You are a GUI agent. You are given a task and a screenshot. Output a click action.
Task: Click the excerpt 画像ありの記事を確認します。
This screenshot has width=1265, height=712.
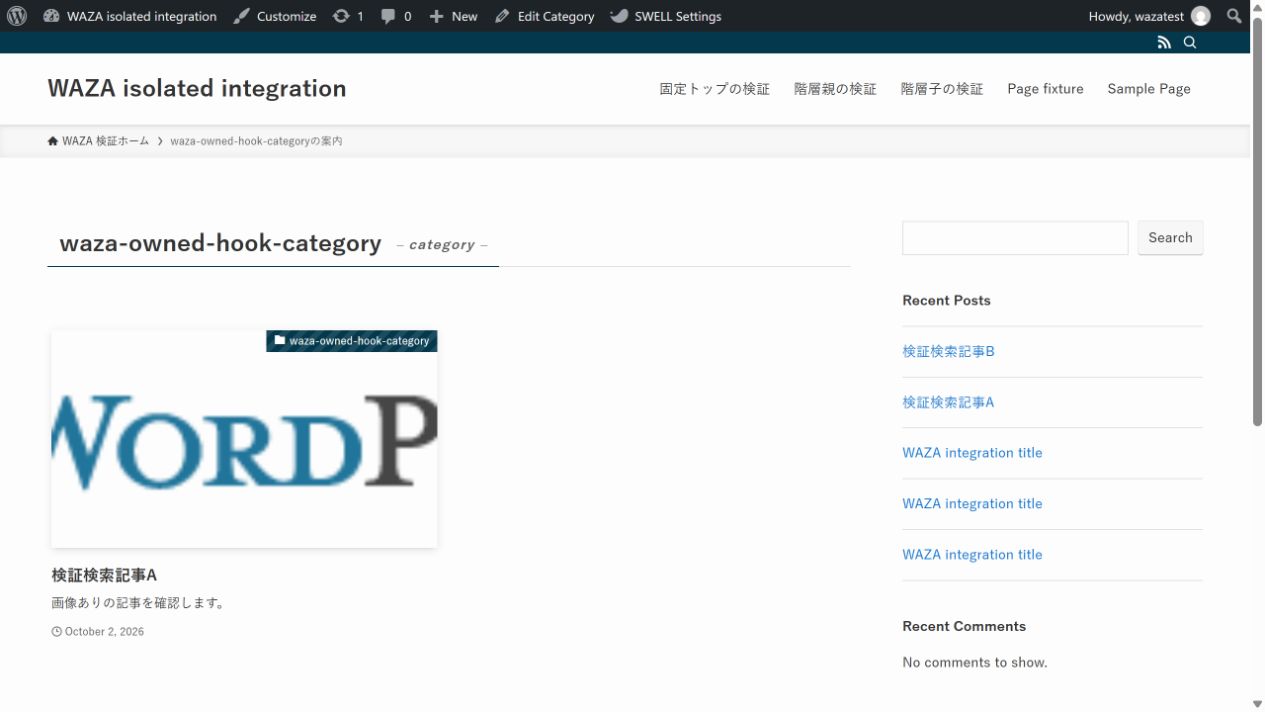[x=139, y=603]
